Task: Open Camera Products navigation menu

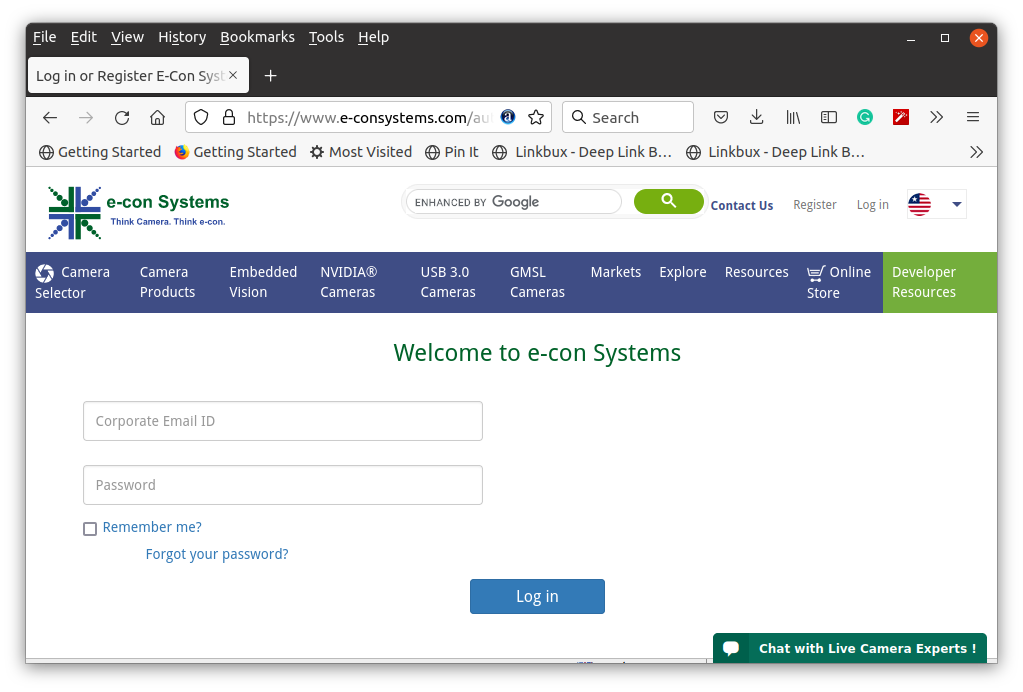Action: point(167,282)
